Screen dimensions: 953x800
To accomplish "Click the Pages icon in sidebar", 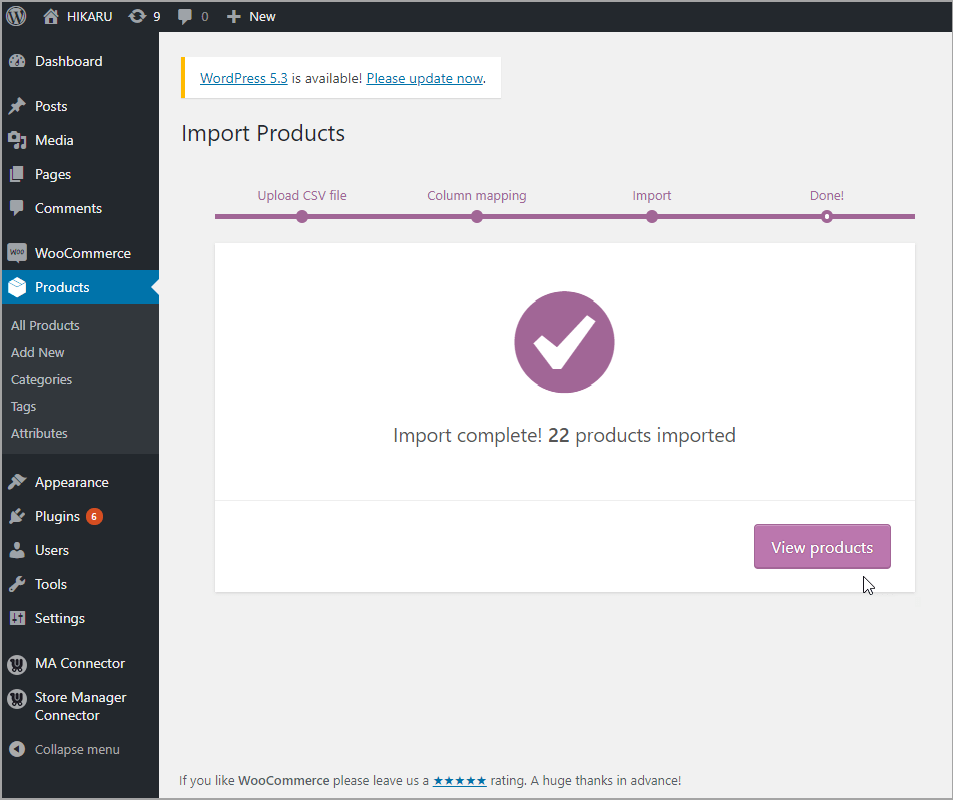I will (17, 174).
